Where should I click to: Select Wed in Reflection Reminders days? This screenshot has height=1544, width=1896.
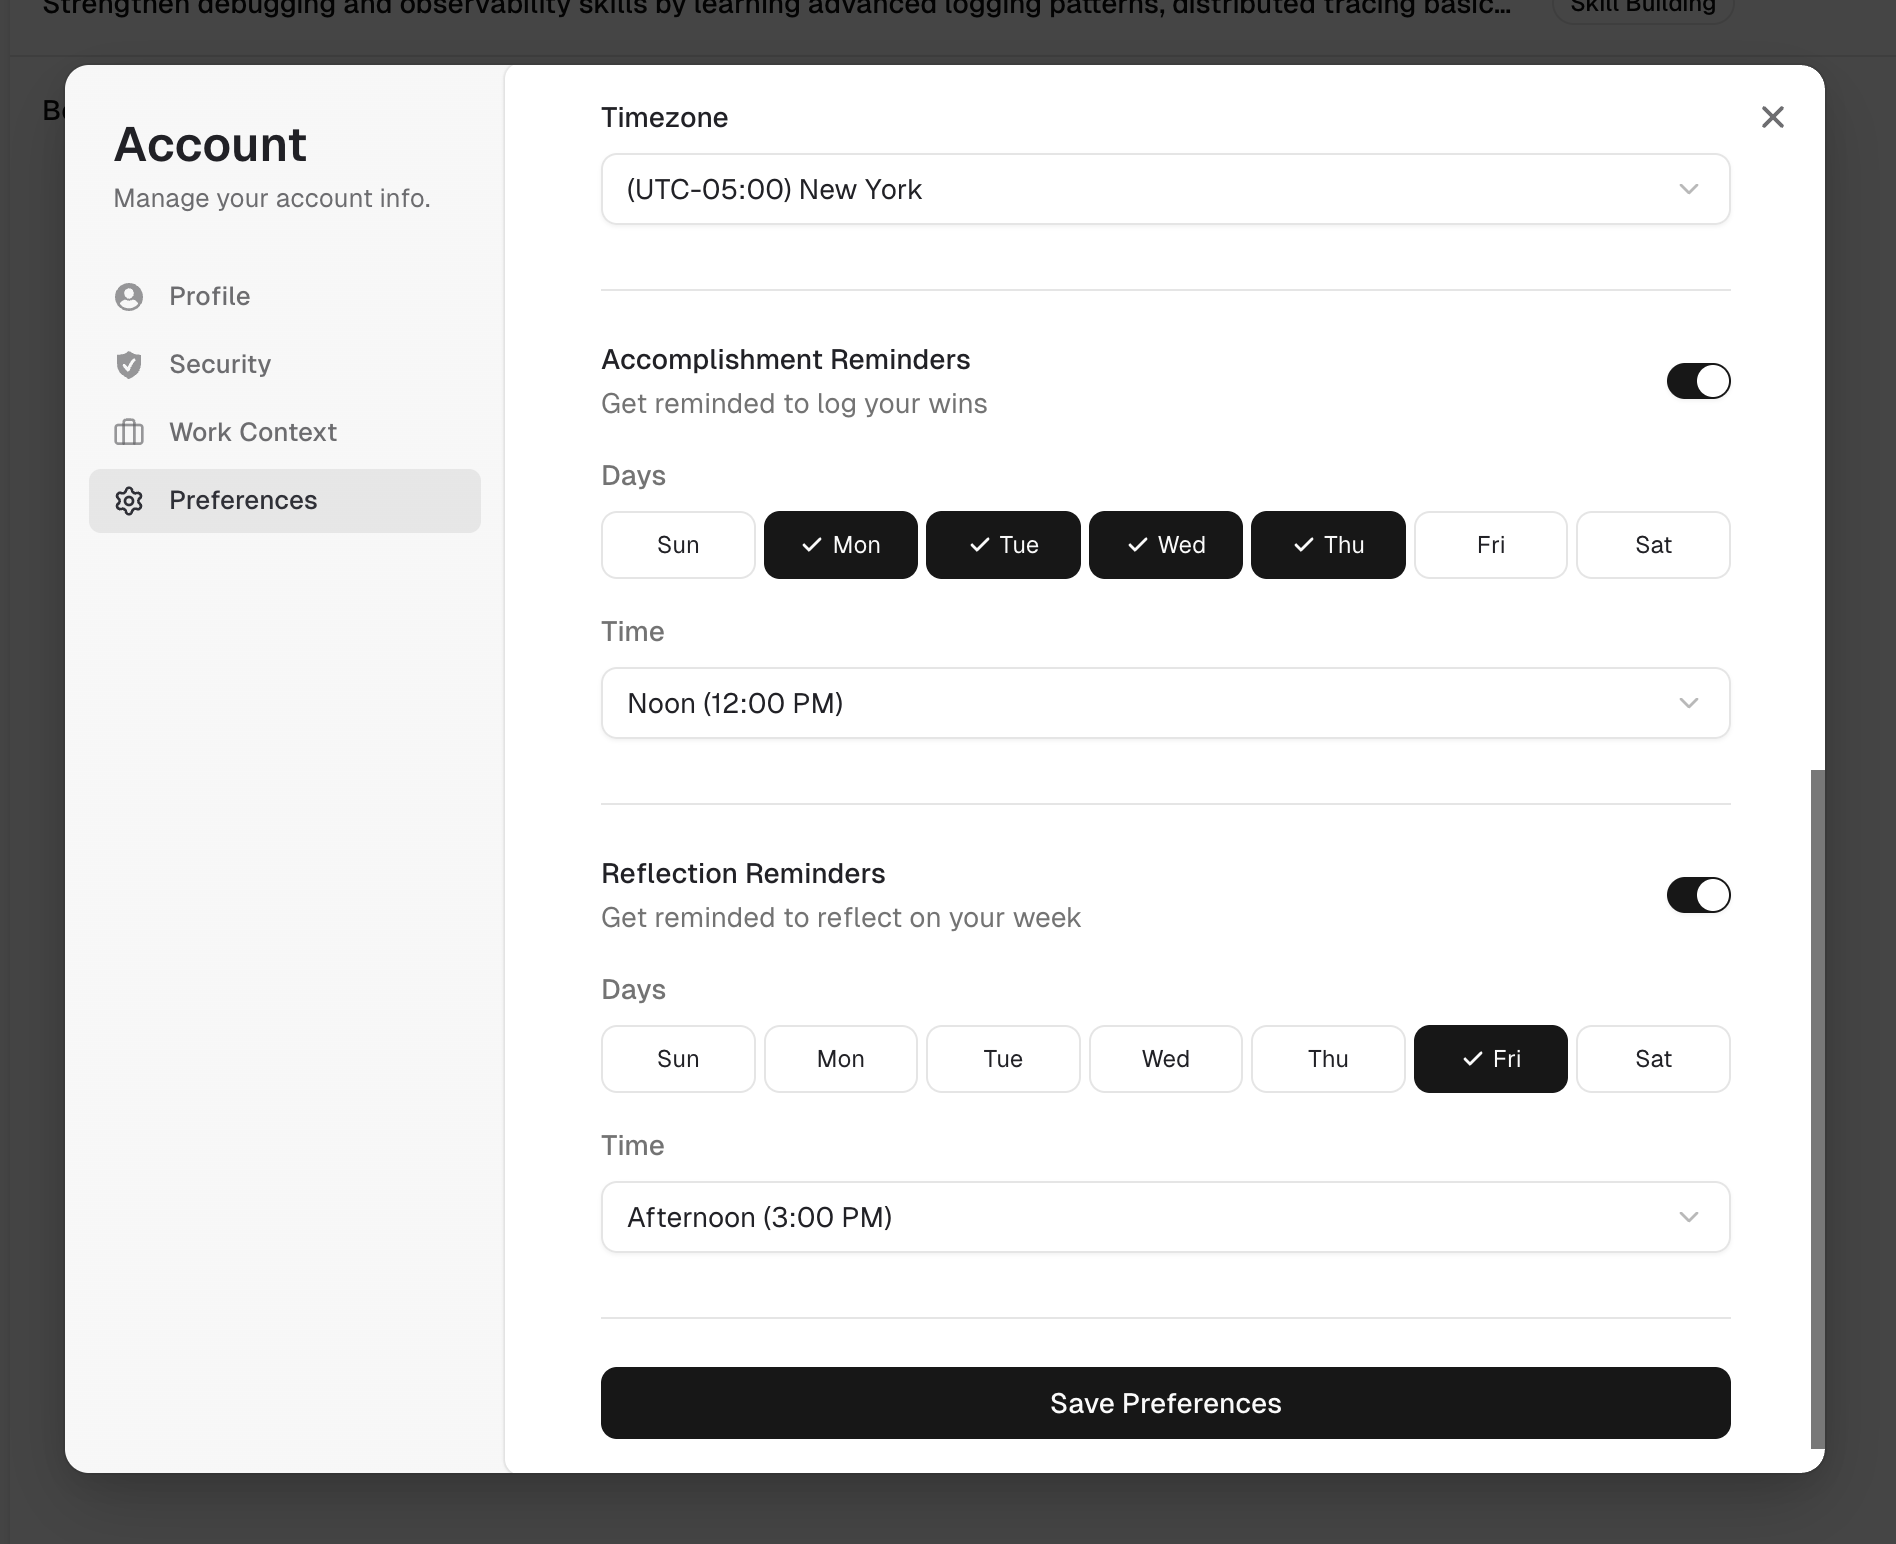click(x=1165, y=1059)
